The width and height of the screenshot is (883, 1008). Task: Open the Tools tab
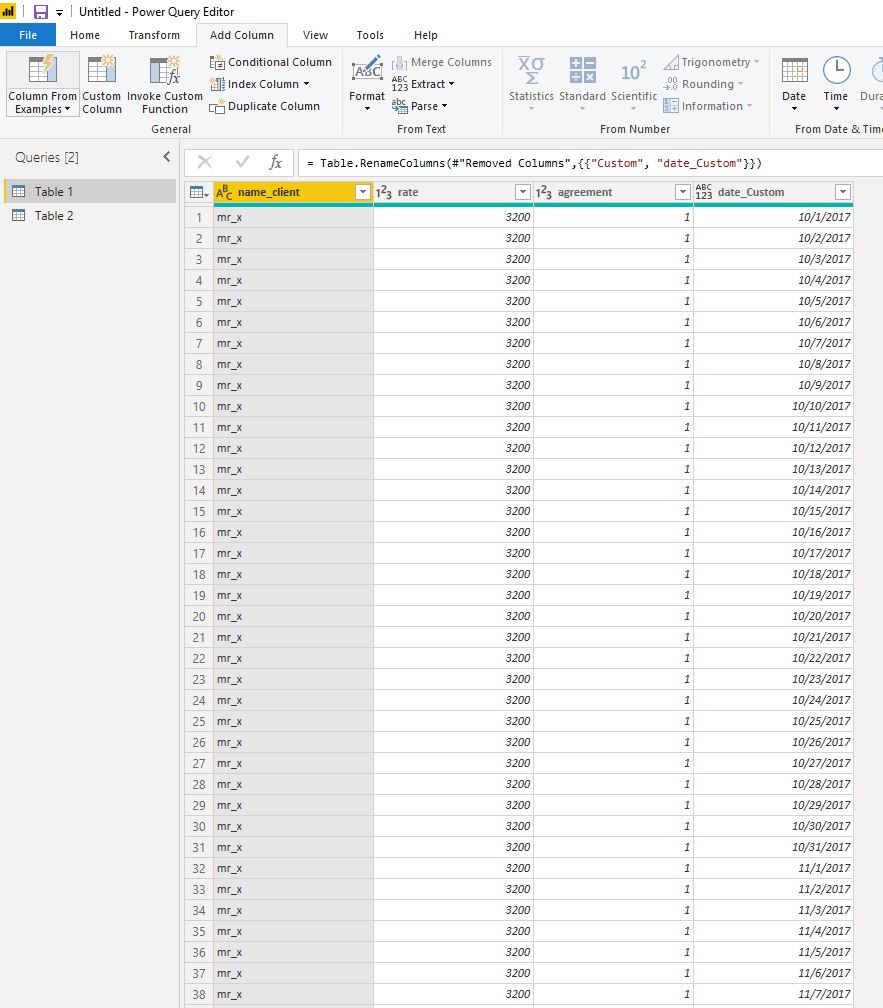370,35
